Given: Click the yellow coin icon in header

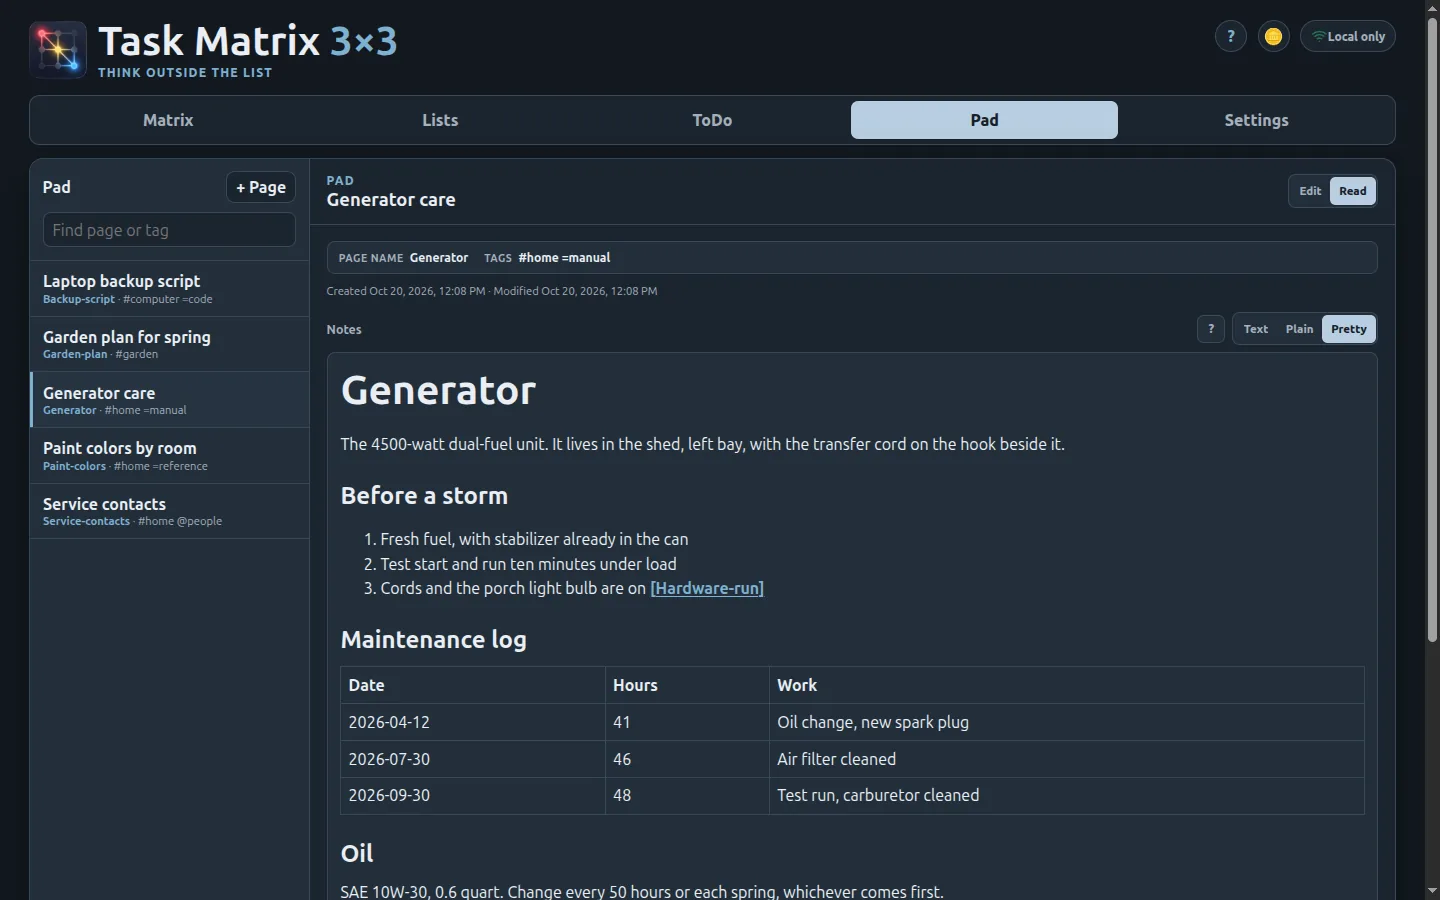Looking at the screenshot, I should tap(1273, 36).
